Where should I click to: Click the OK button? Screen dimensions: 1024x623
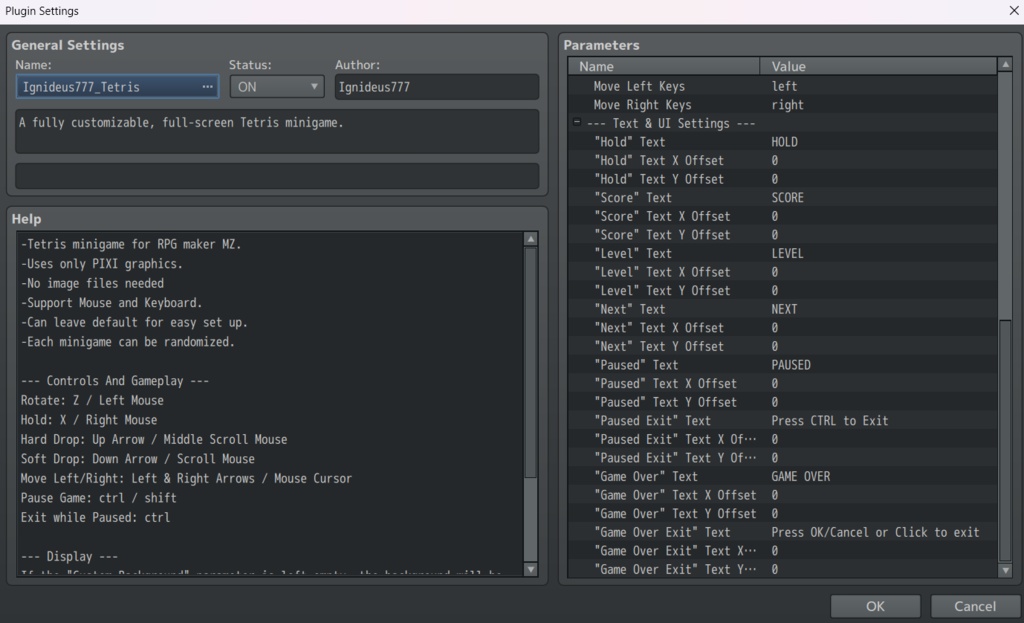coord(875,606)
